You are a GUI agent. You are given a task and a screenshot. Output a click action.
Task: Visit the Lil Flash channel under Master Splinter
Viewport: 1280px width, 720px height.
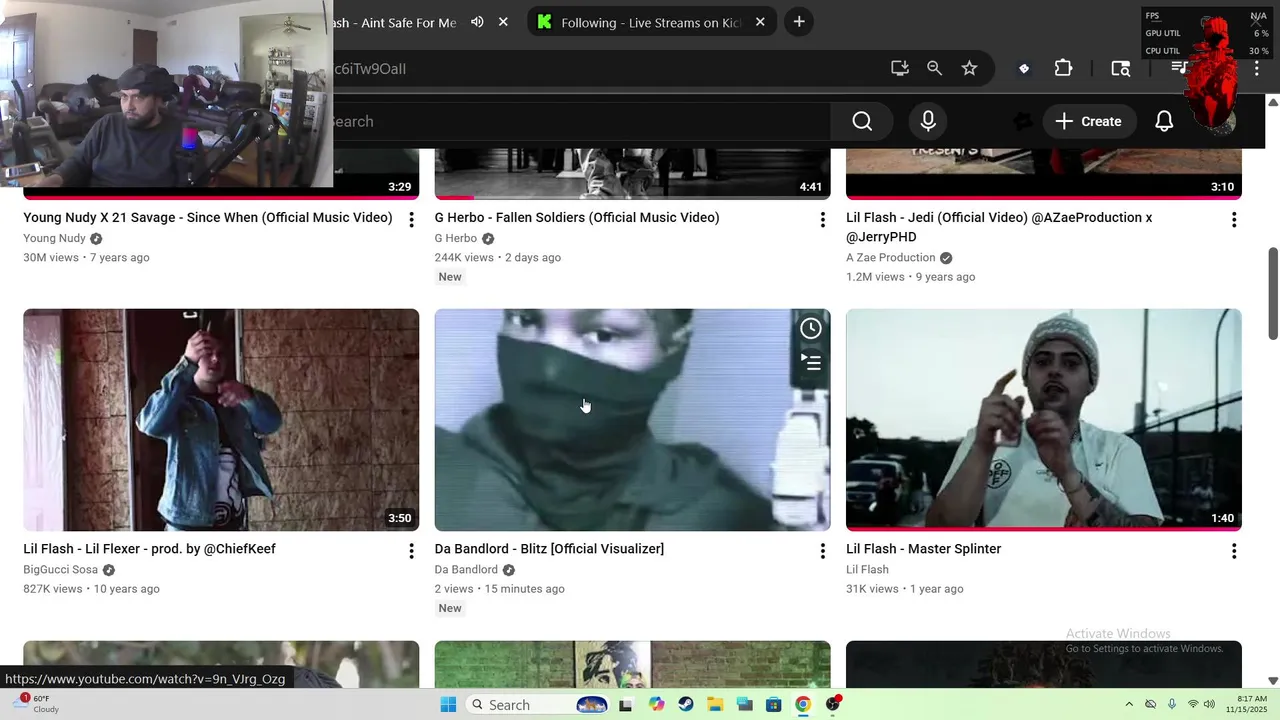pyautogui.click(x=868, y=570)
